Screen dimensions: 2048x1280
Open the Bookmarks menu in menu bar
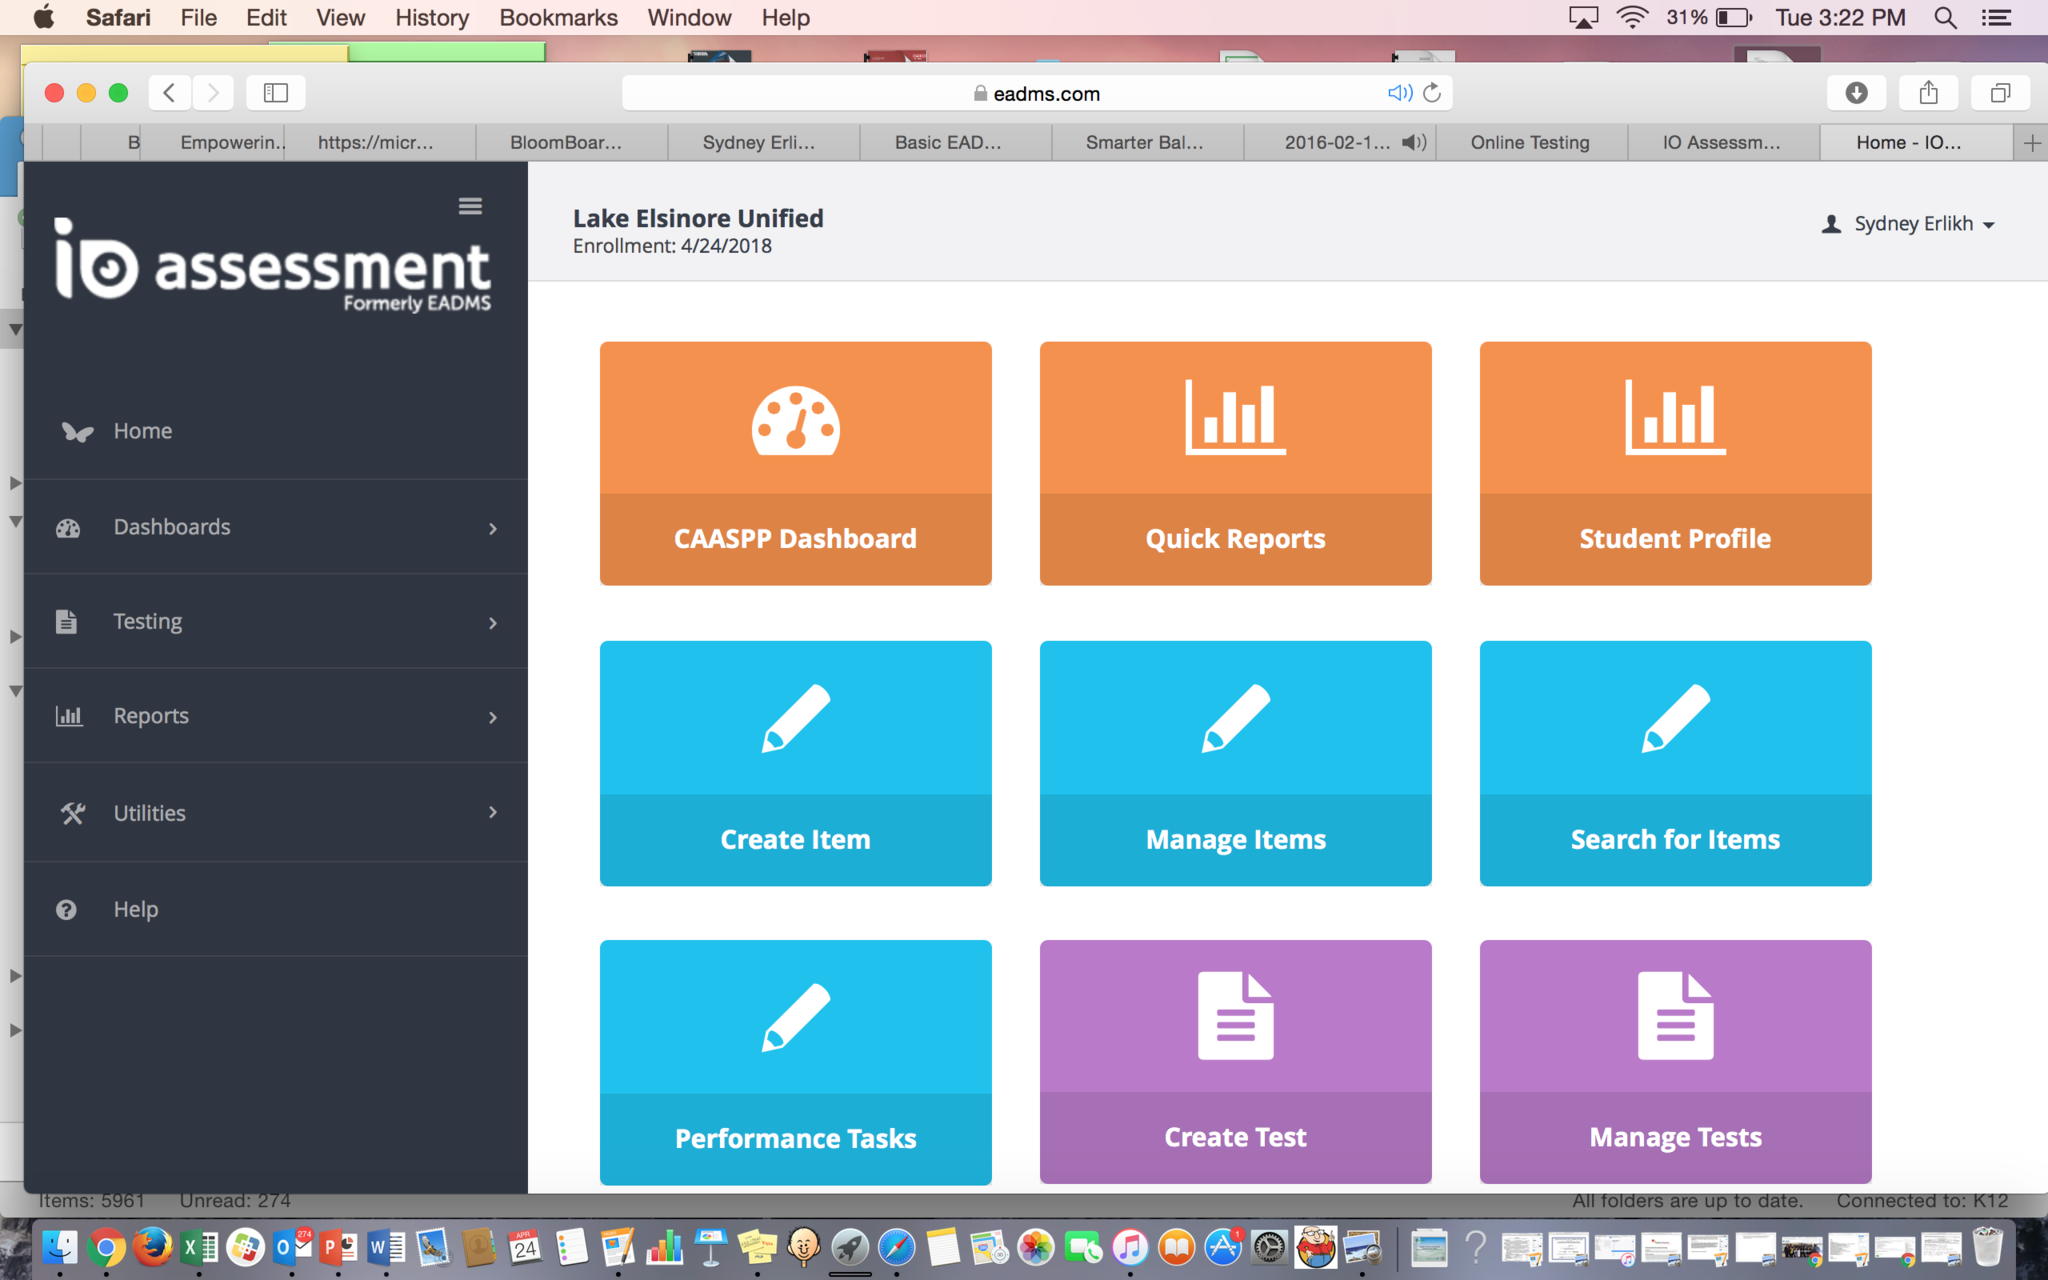coord(558,17)
